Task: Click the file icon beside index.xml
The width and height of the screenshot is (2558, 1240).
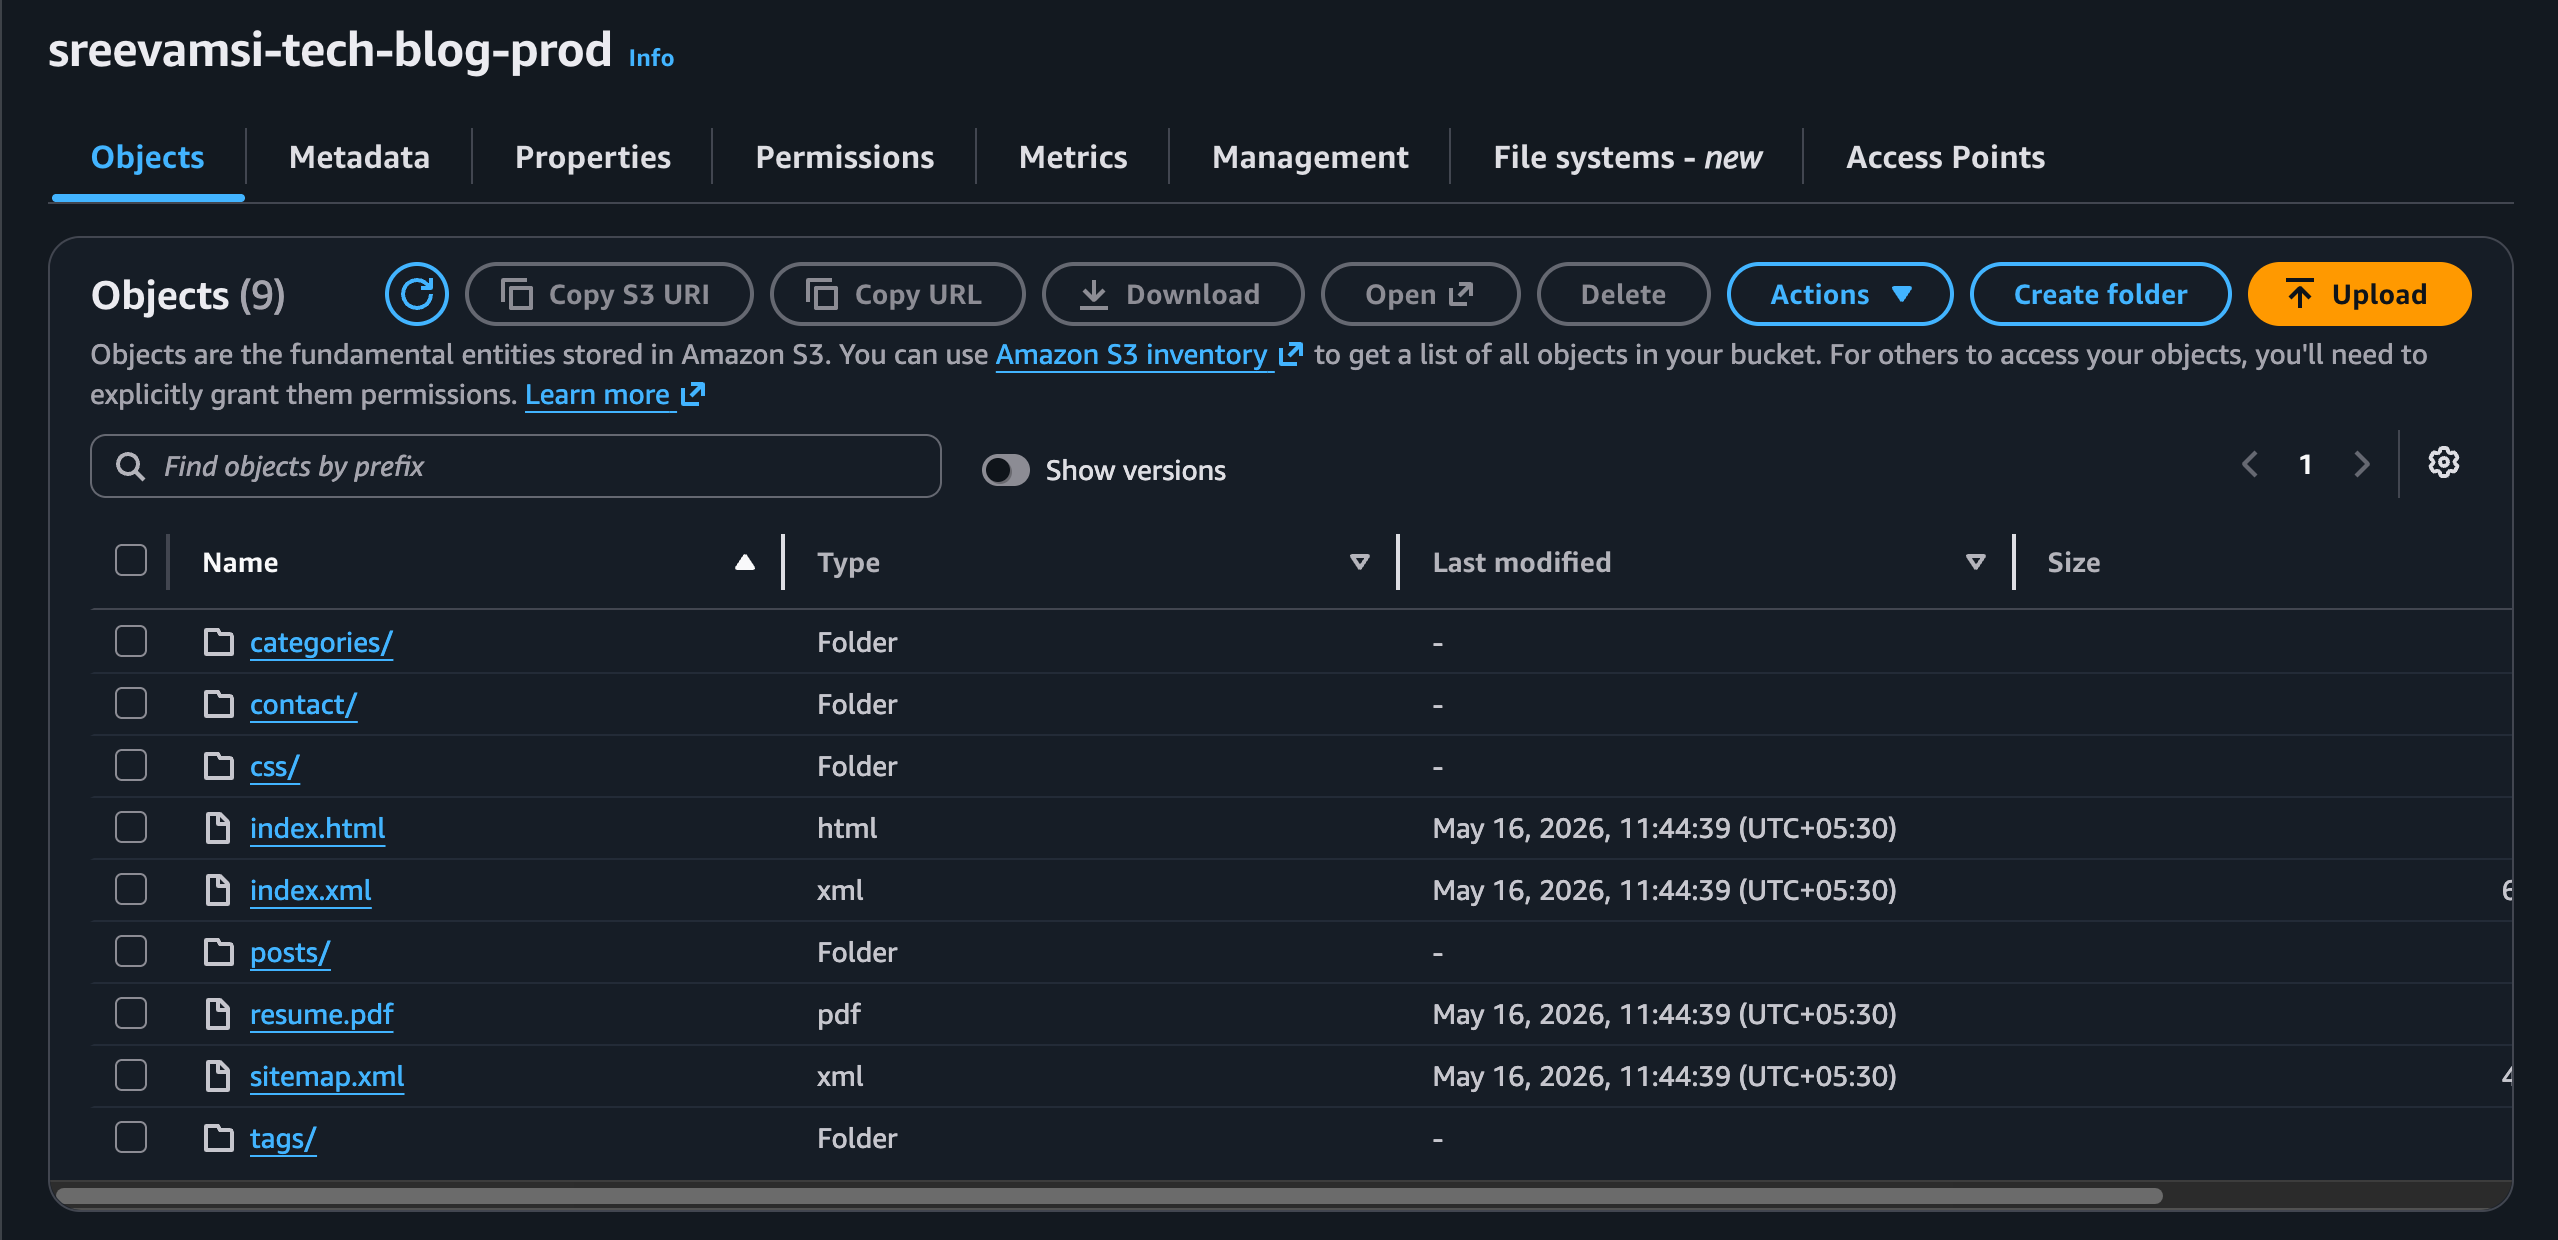Action: 217,890
